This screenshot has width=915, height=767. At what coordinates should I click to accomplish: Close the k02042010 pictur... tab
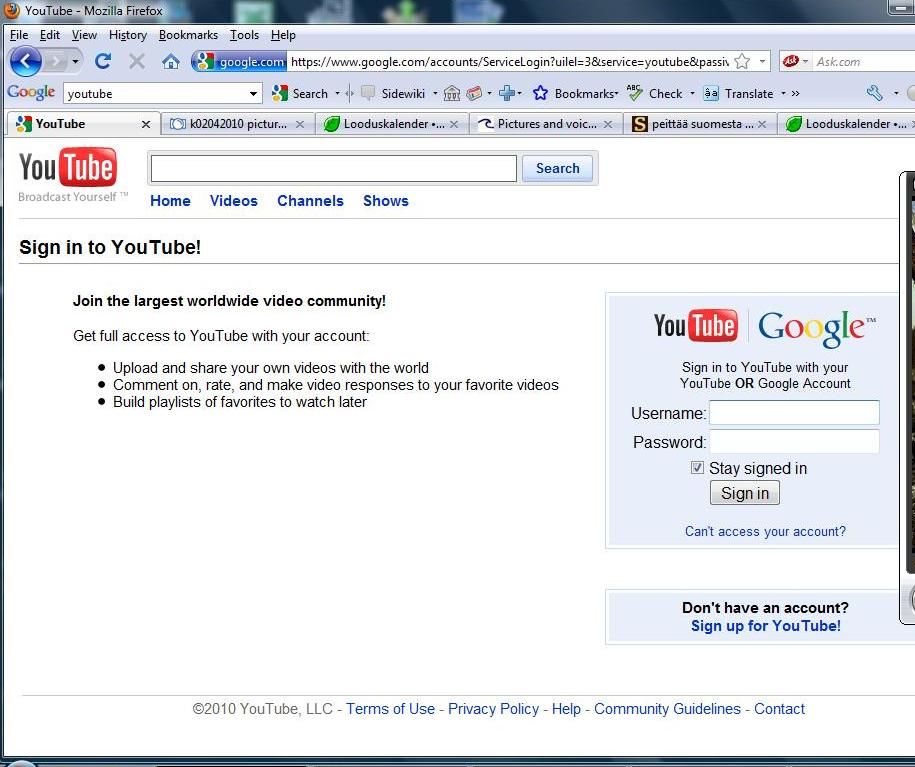300,124
